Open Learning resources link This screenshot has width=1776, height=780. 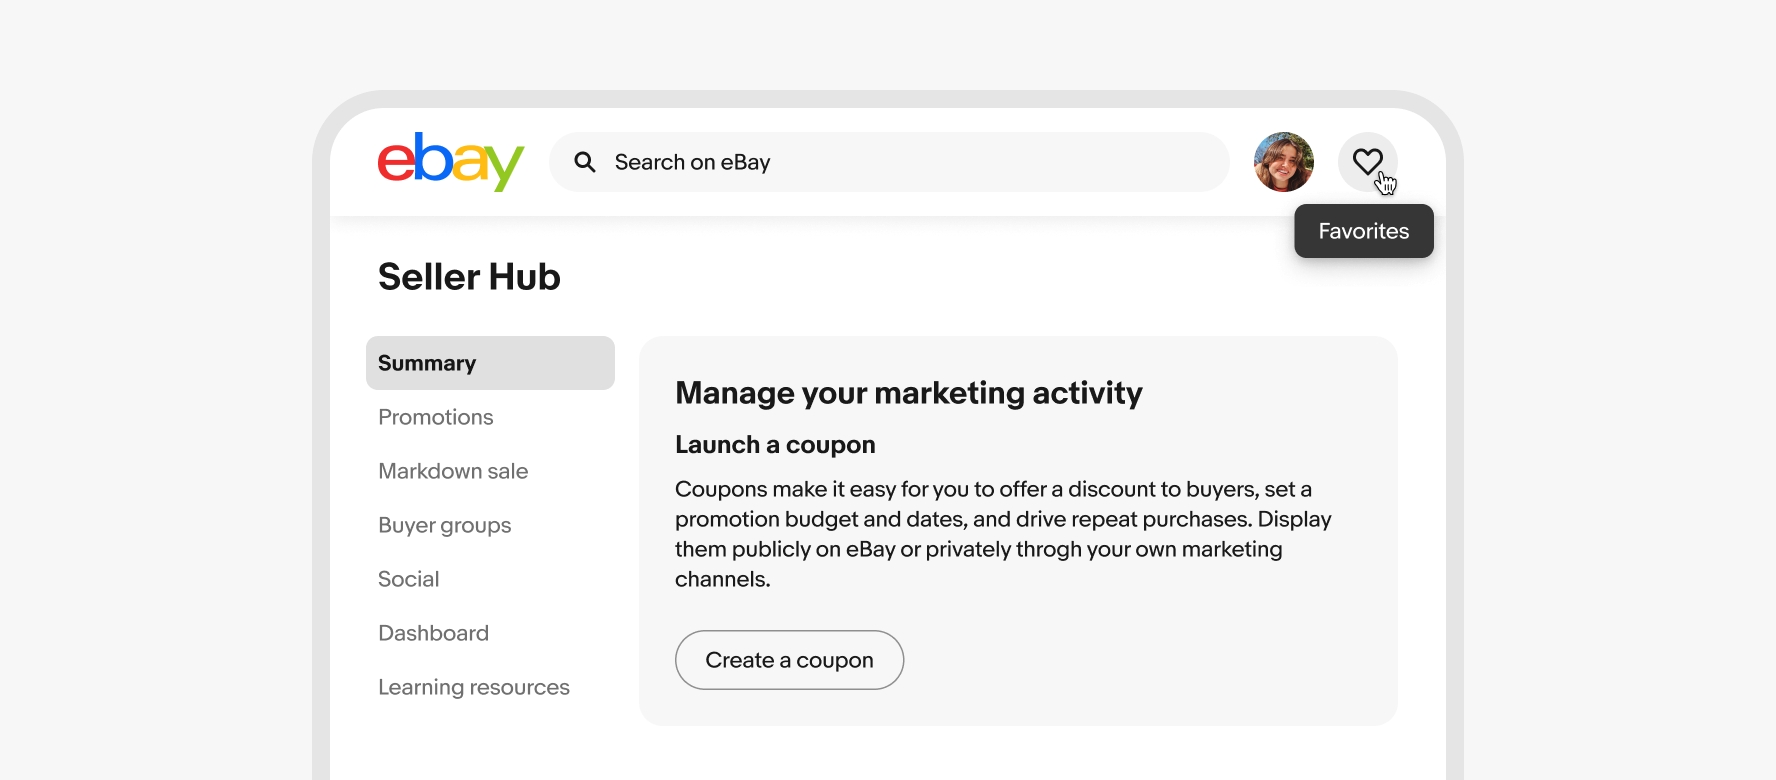[474, 687]
